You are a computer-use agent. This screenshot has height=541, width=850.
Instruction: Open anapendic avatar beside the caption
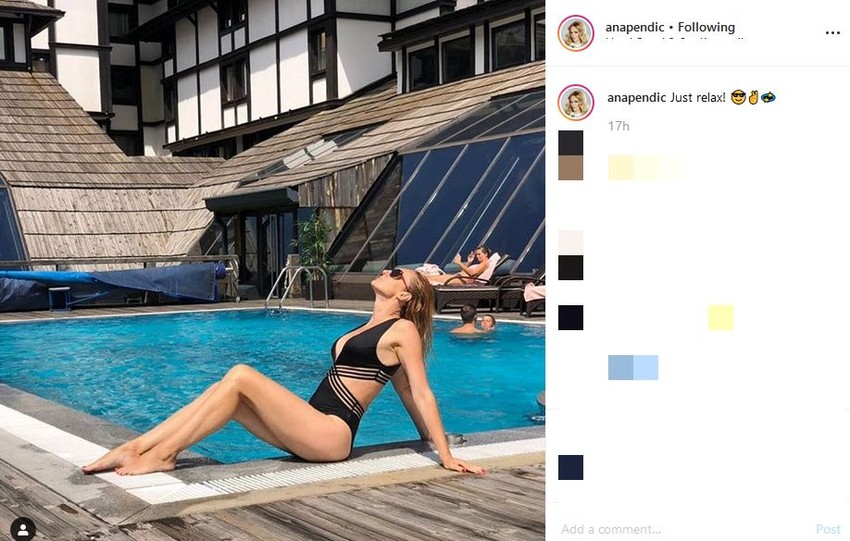coord(576,102)
